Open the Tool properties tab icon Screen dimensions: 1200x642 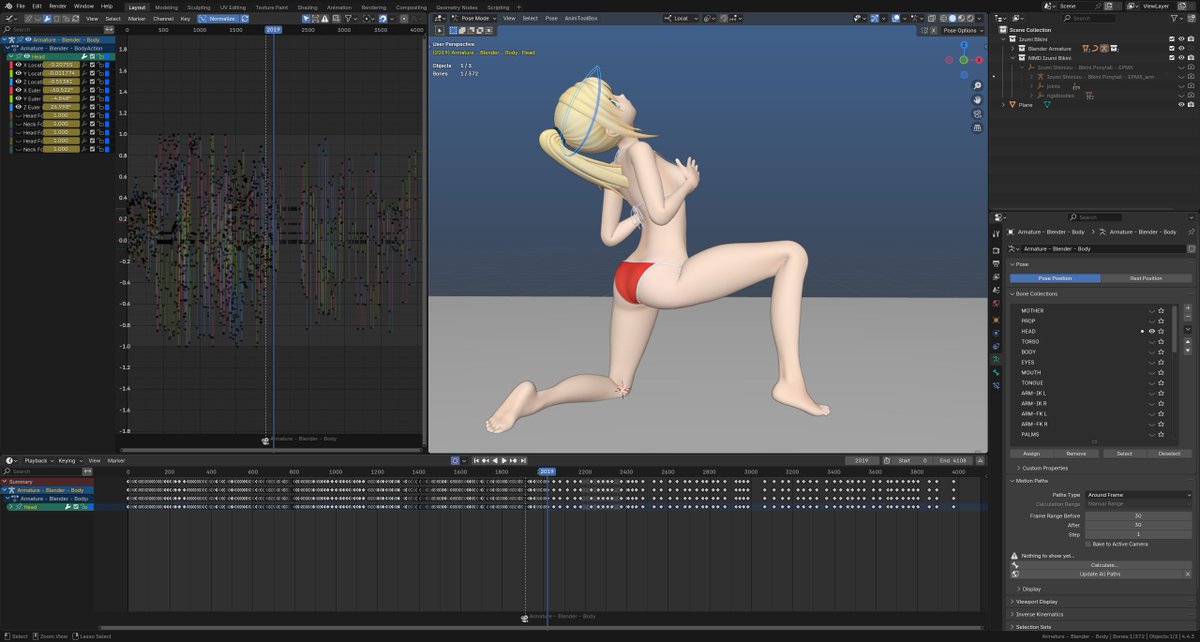click(996, 233)
